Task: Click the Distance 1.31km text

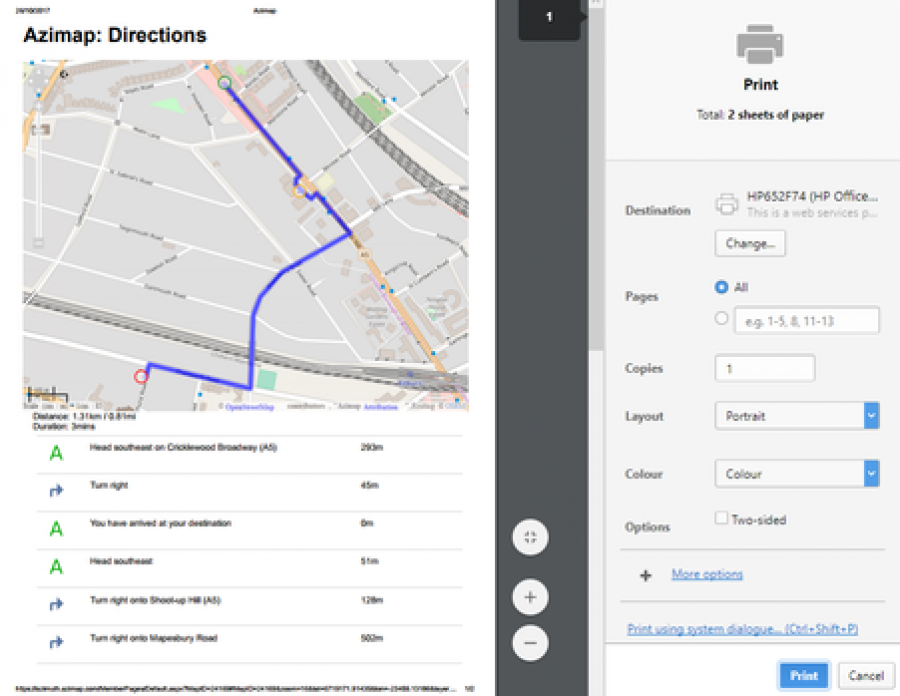Action: (x=84, y=417)
